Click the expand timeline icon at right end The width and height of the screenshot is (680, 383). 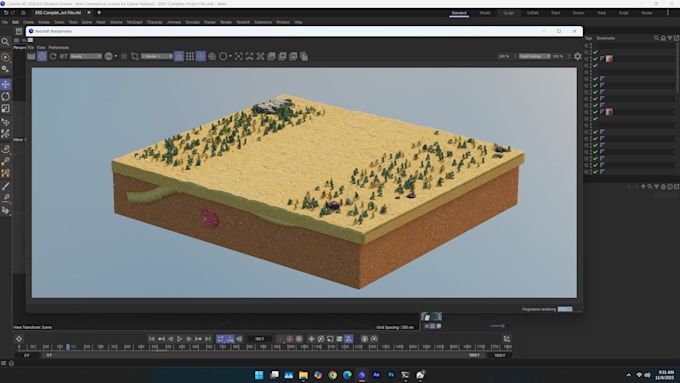pyautogui.click(x=507, y=339)
